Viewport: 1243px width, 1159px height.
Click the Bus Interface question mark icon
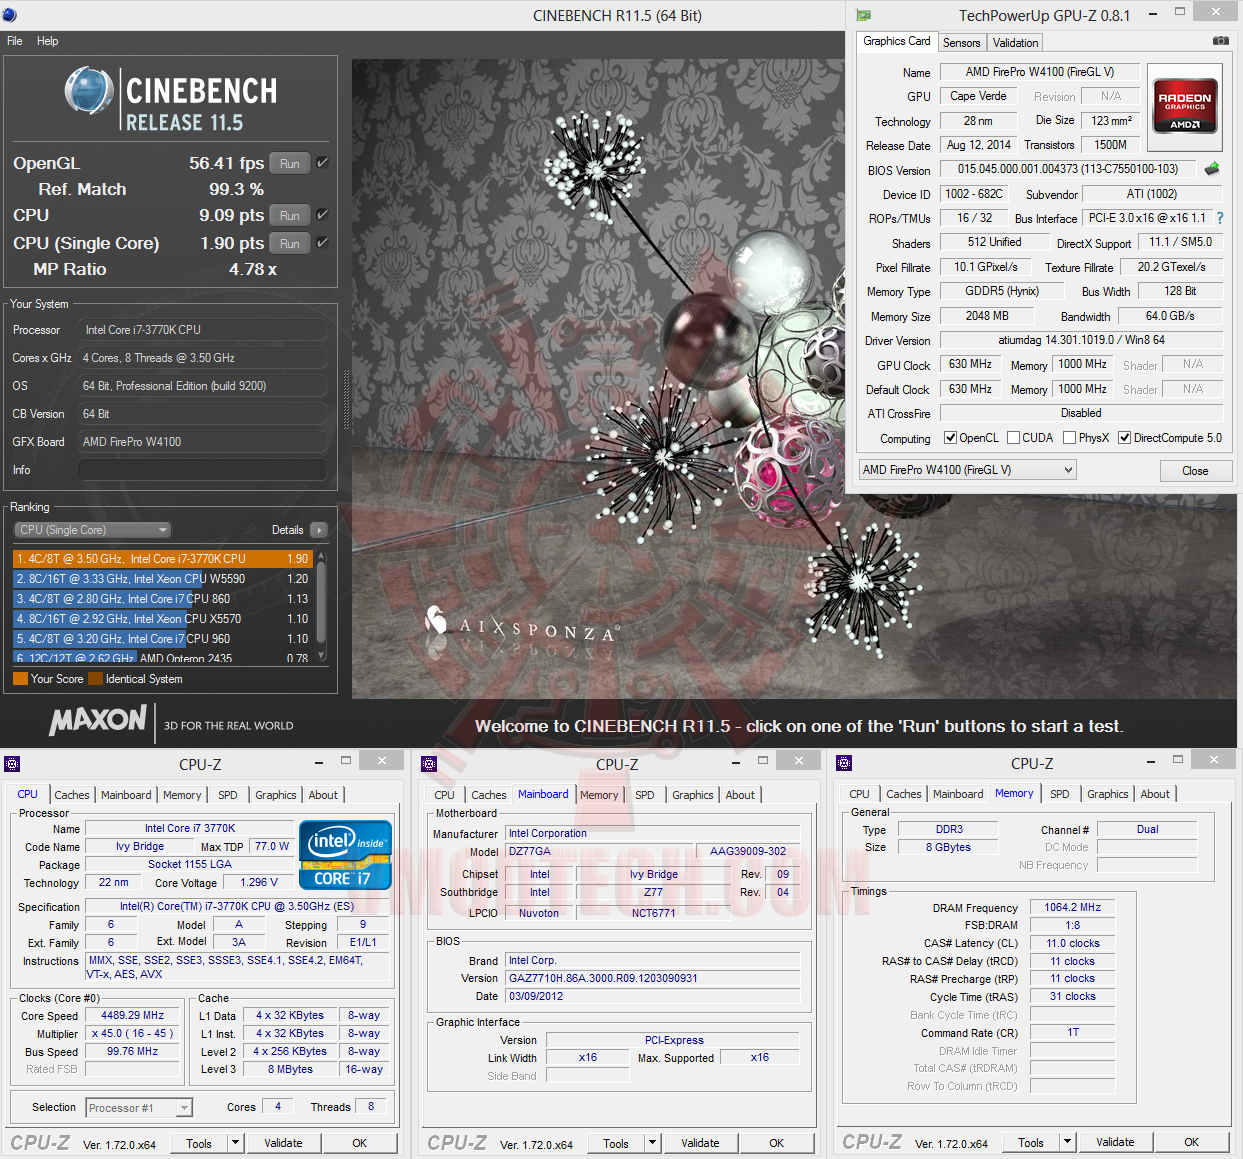pyautogui.click(x=1220, y=218)
